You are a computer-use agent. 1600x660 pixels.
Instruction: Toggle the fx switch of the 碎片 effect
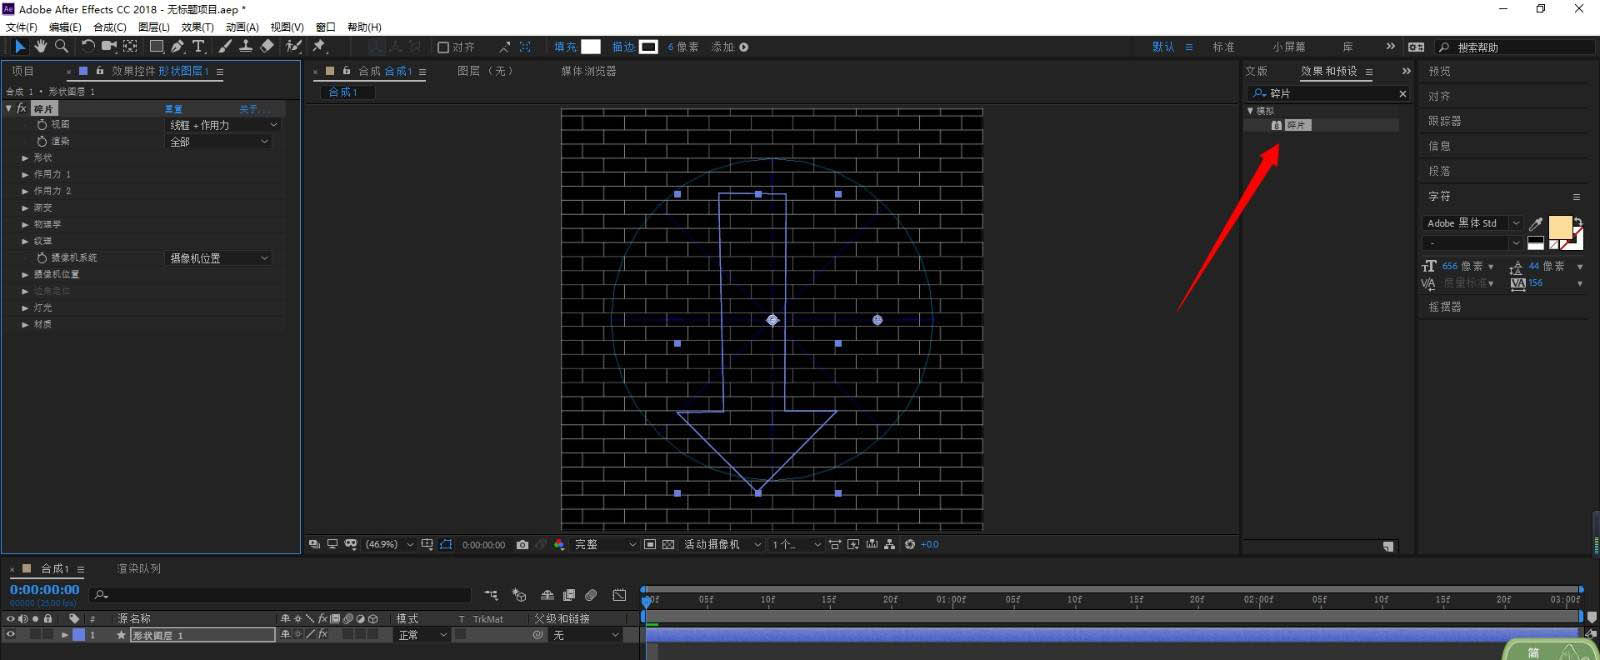pyautogui.click(x=22, y=108)
